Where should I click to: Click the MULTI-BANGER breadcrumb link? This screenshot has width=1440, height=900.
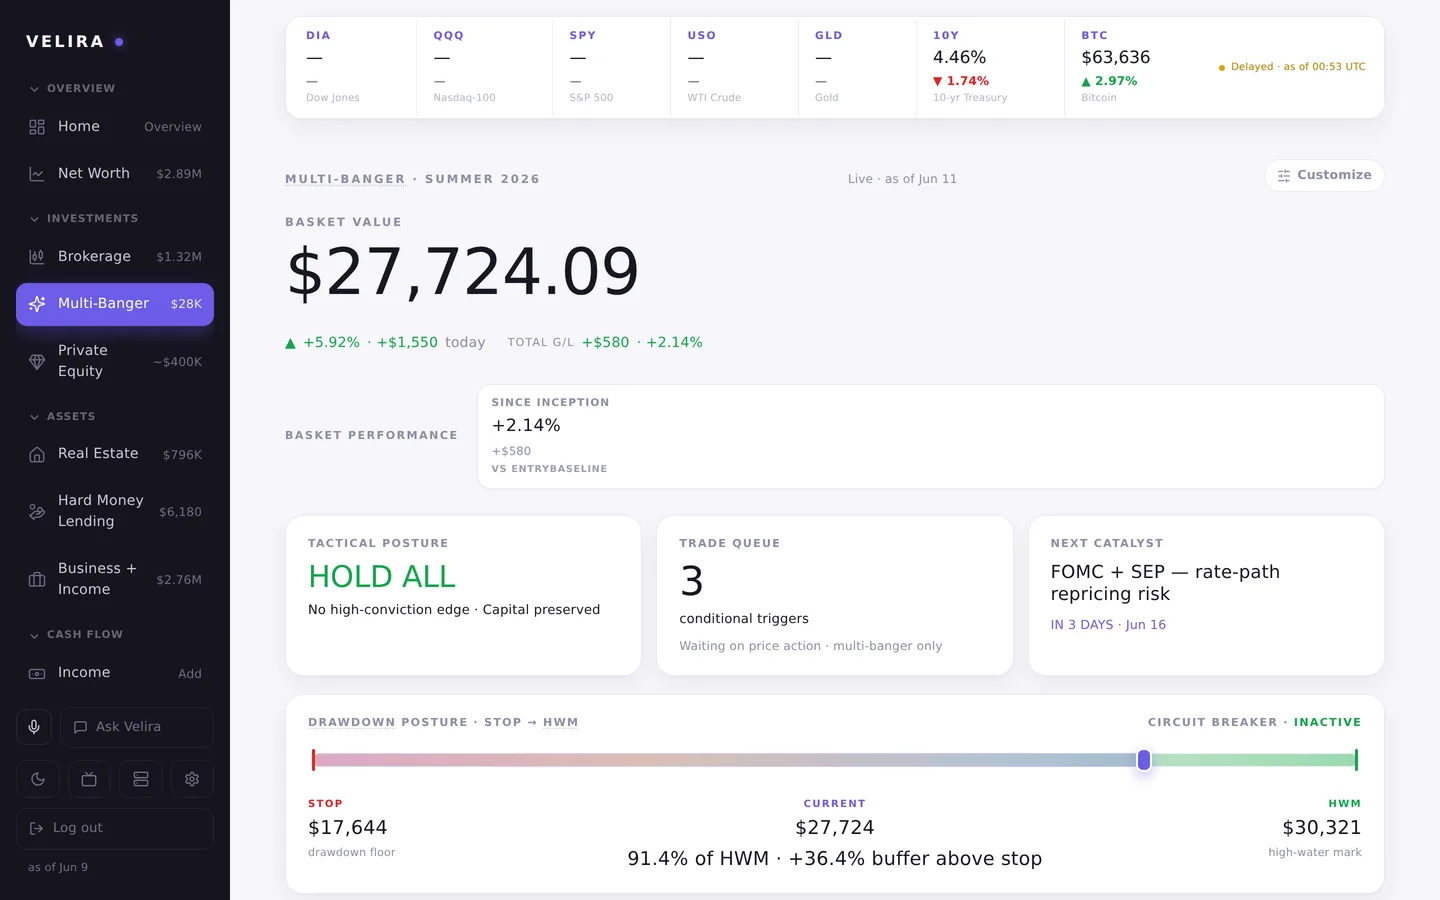click(x=345, y=179)
